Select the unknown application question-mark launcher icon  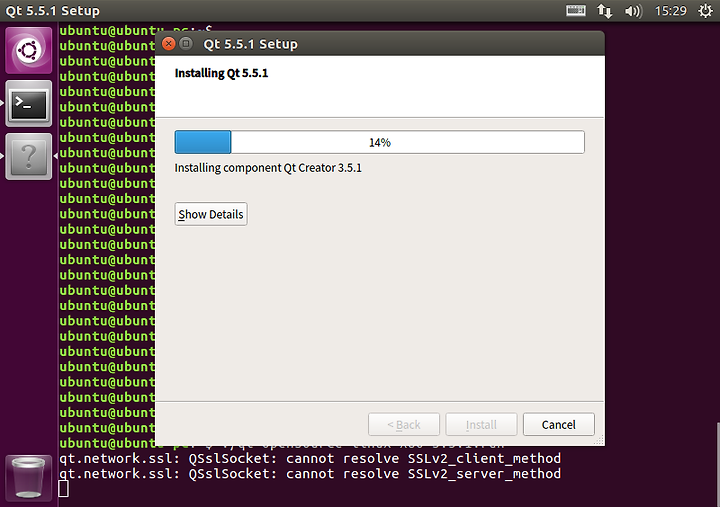point(28,157)
